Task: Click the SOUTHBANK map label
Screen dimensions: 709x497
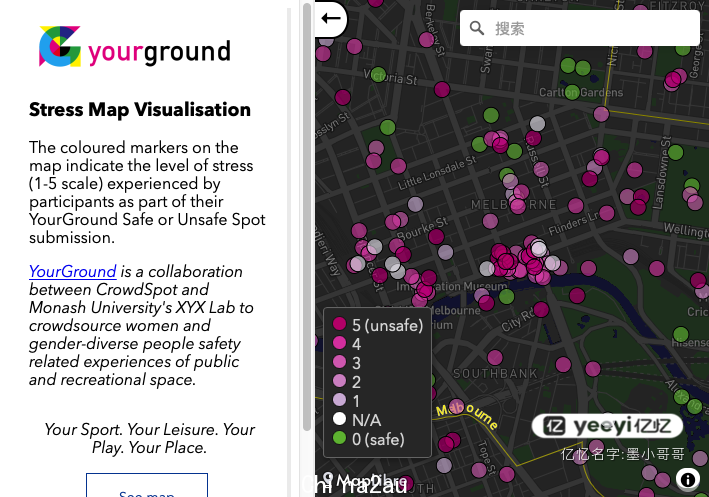Action: point(495,374)
